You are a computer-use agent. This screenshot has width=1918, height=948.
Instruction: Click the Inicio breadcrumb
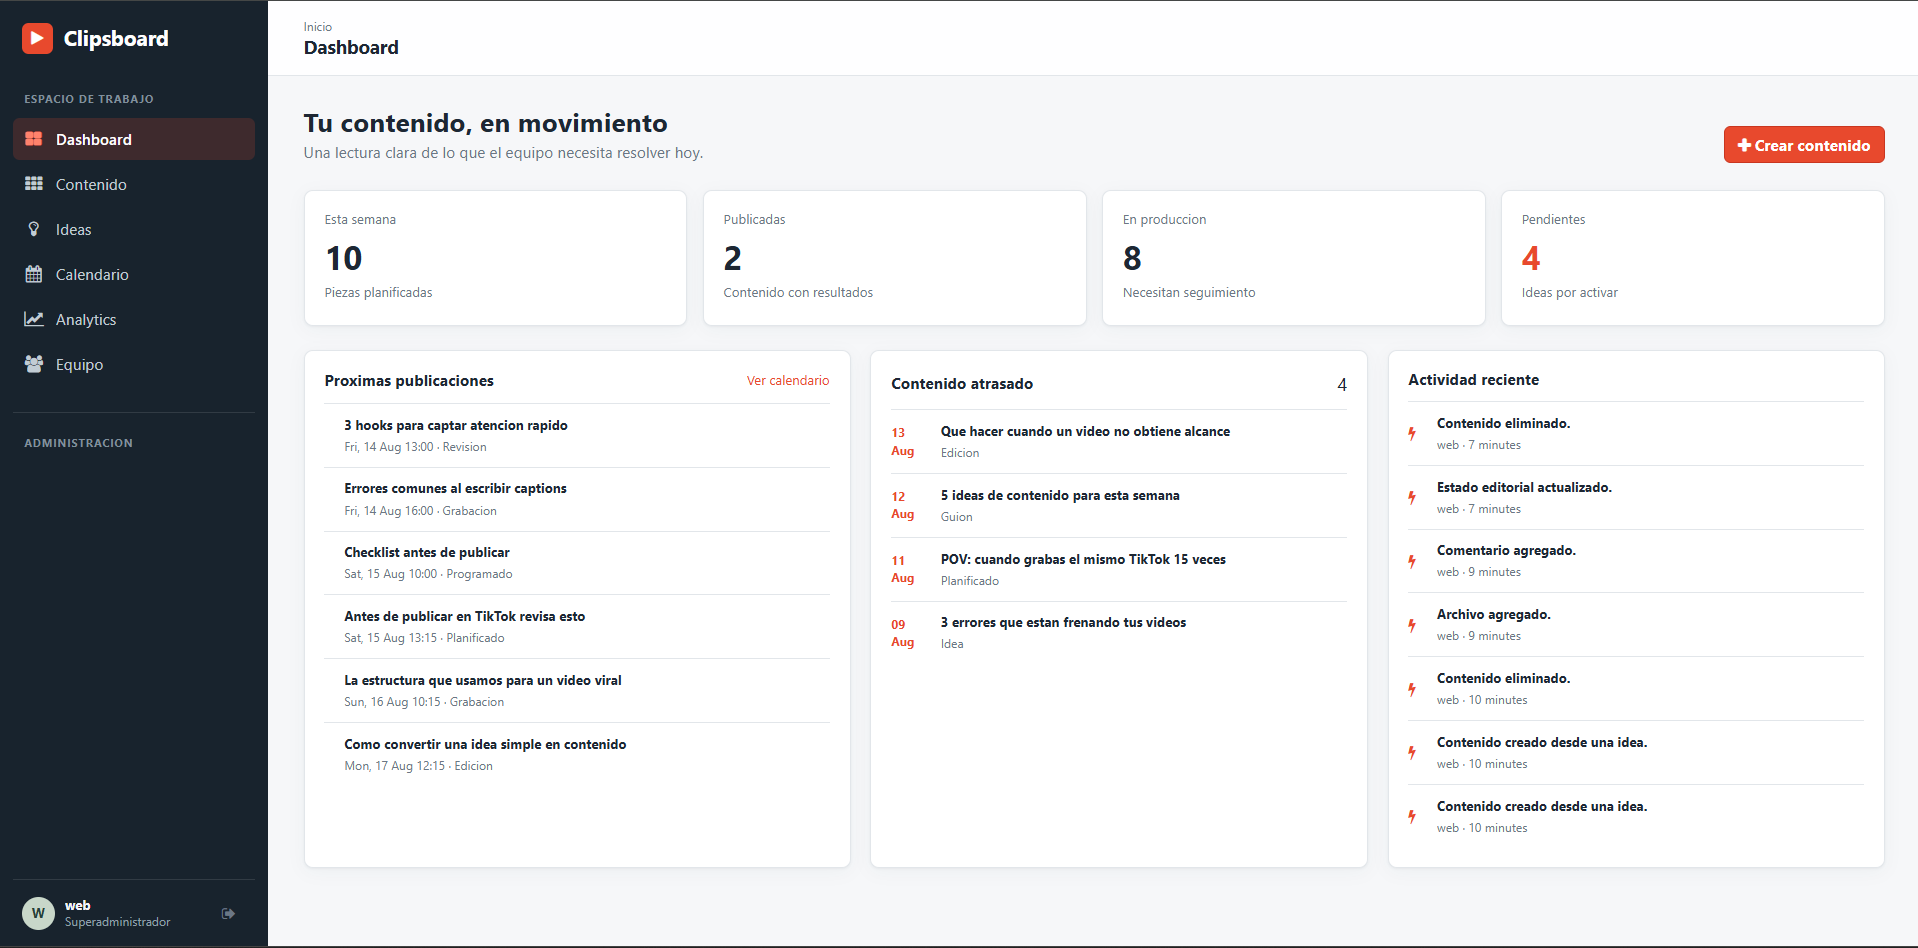click(x=318, y=27)
